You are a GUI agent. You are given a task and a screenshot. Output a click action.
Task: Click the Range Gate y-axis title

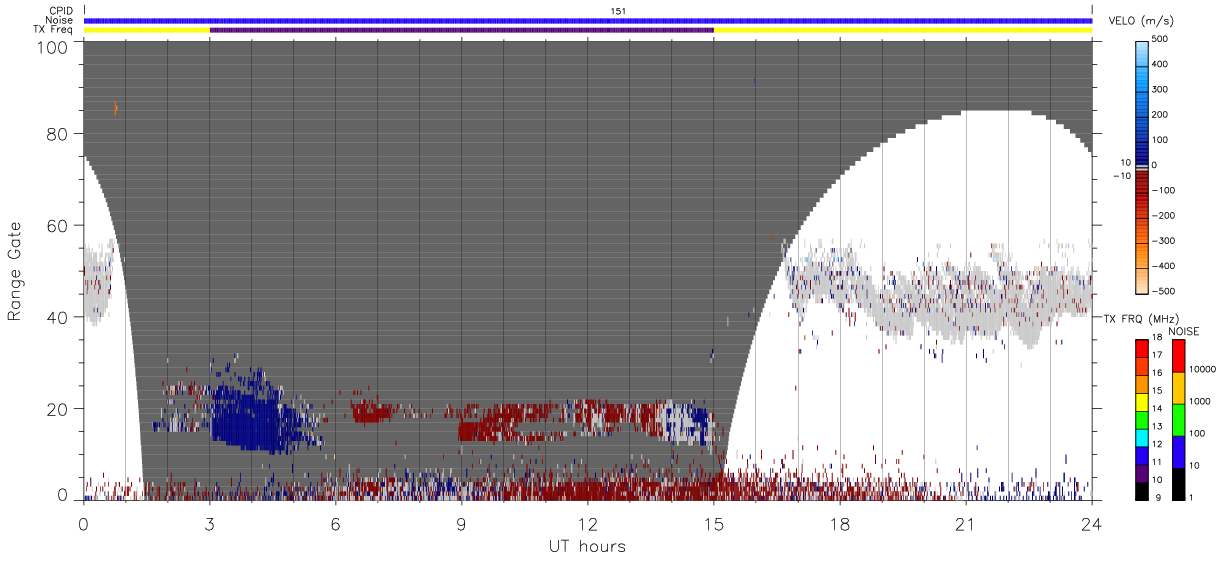click(x=15, y=271)
